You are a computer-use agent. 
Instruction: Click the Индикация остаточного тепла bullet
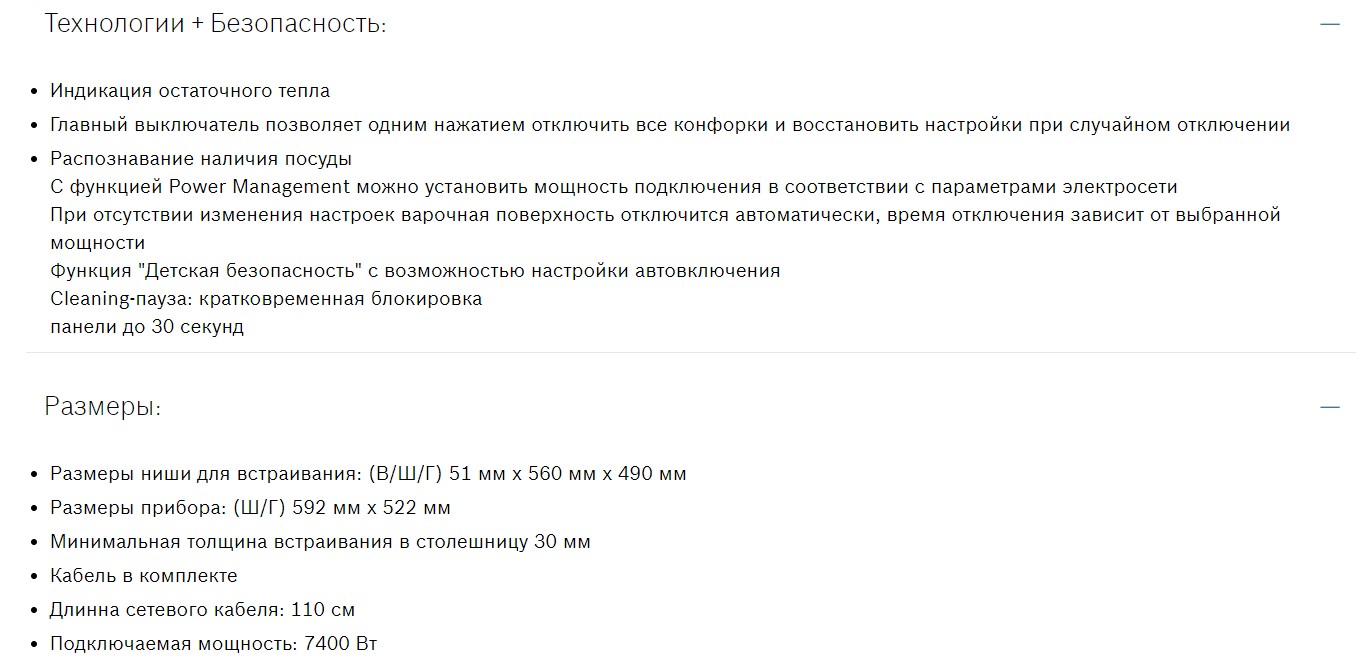tap(190, 91)
